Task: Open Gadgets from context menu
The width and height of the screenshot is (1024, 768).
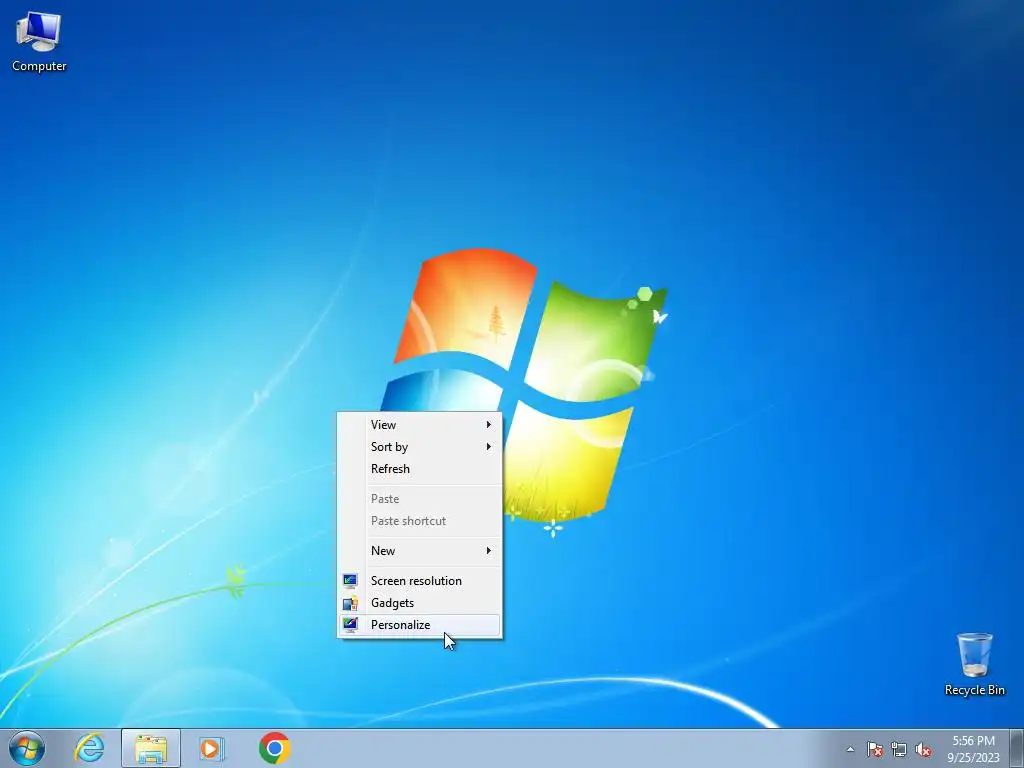Action: coord(419,603)
